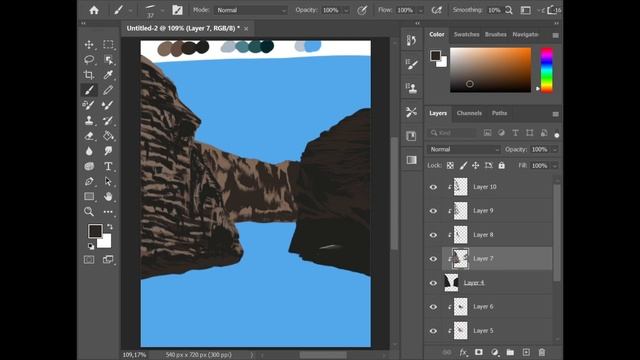Select the Horizontal Type tool
The image size is (640, 360).
[x=108, y=166]
